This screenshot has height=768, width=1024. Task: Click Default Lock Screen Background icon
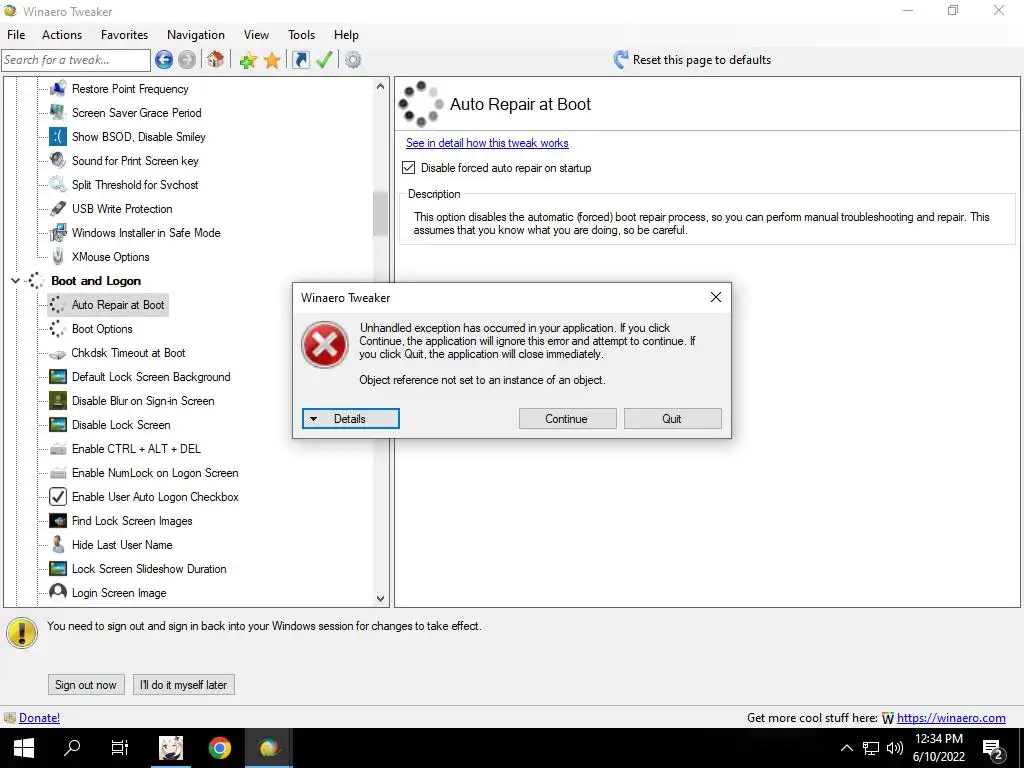pyautogui.click(x=58, y=377)
